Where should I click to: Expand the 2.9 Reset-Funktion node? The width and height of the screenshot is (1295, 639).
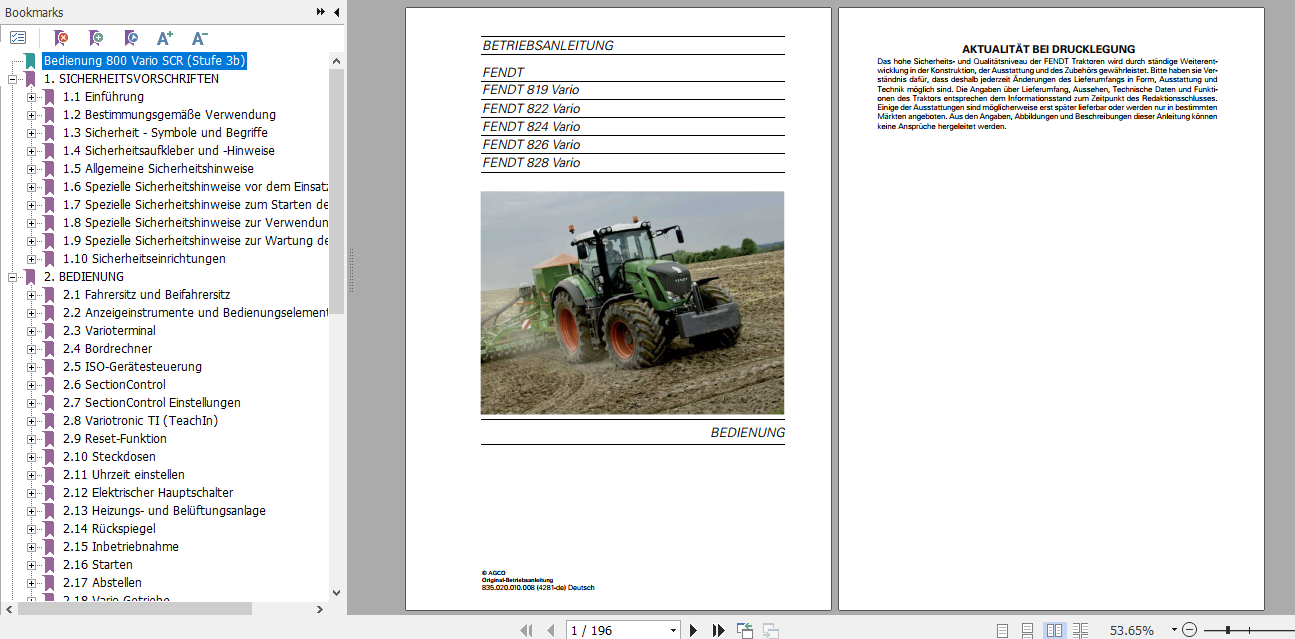[32, 439]
